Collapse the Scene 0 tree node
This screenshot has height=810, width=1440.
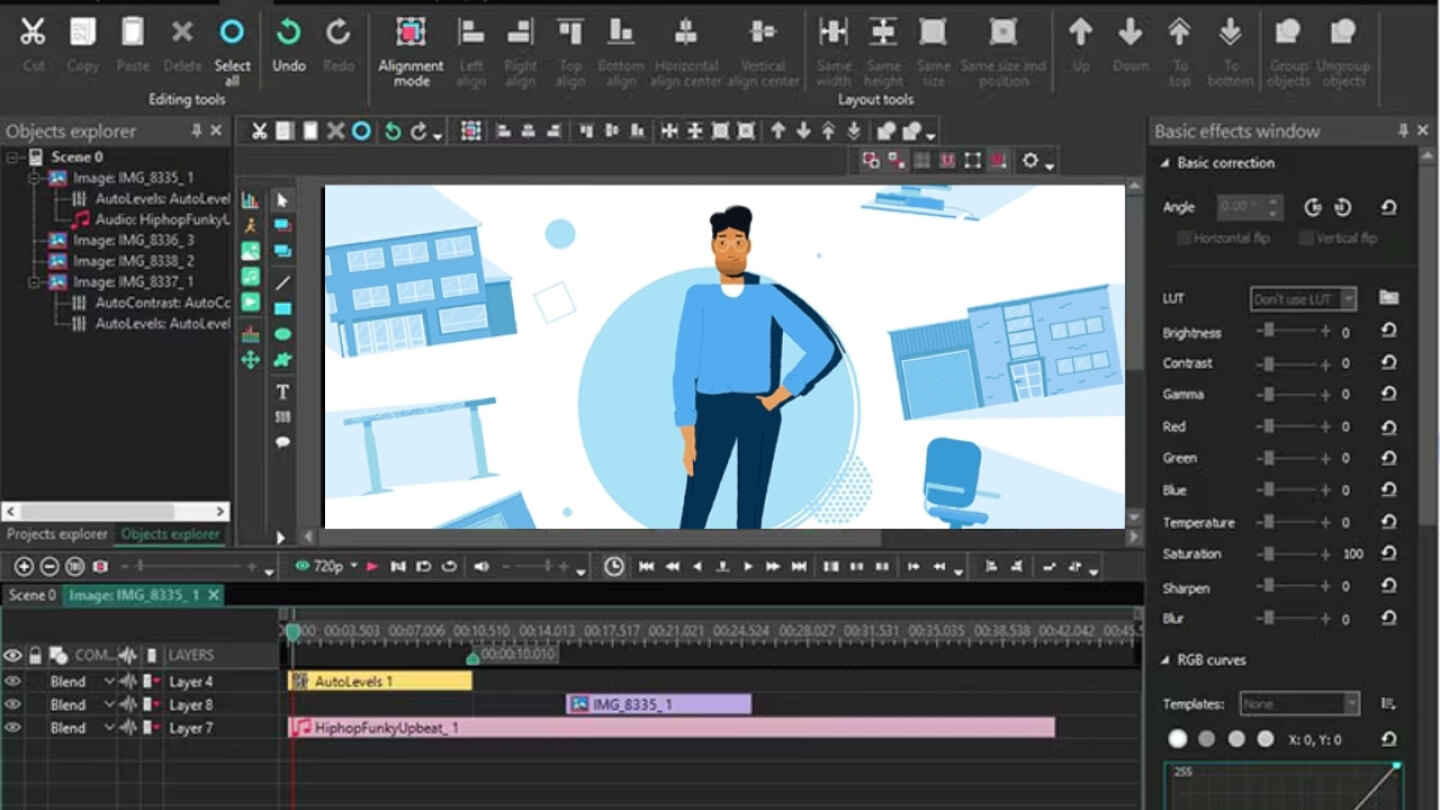point(13,157)
